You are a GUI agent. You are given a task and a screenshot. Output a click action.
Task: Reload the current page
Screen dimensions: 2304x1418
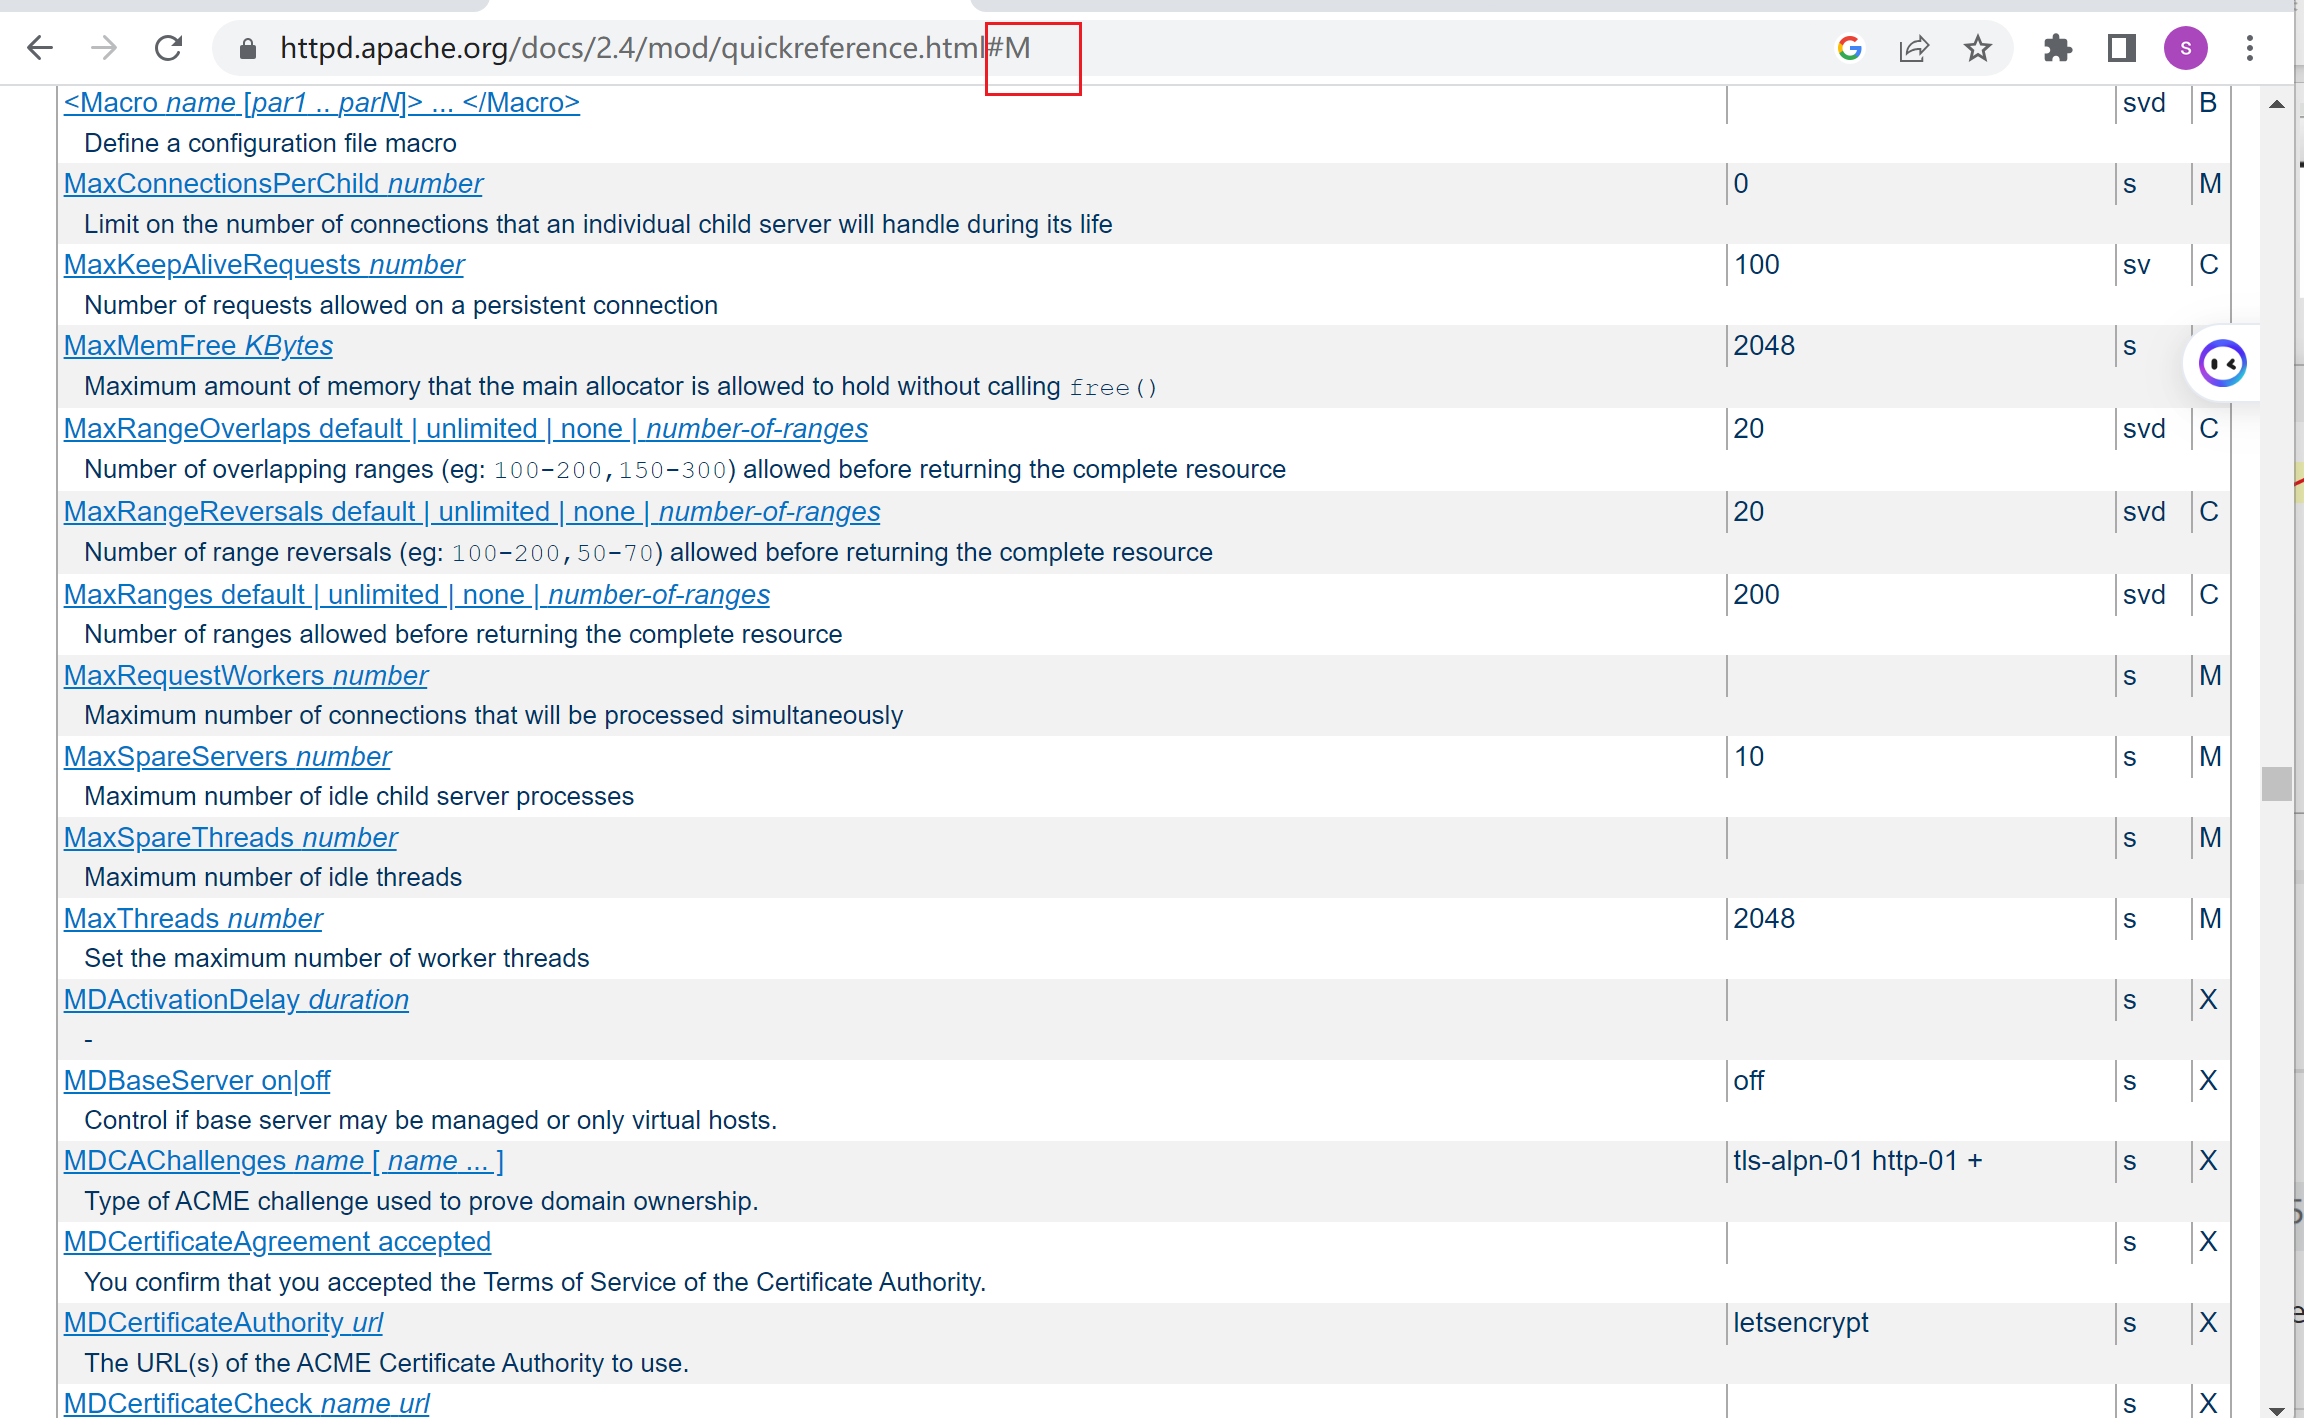coord(168,48)
